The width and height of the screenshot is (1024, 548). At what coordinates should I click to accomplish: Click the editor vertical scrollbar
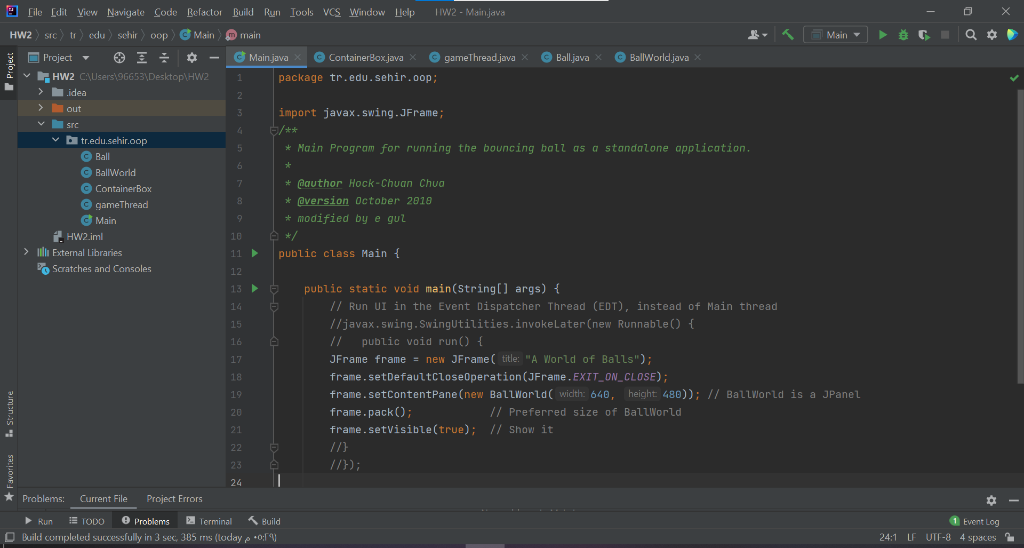tap(1020, 235)
